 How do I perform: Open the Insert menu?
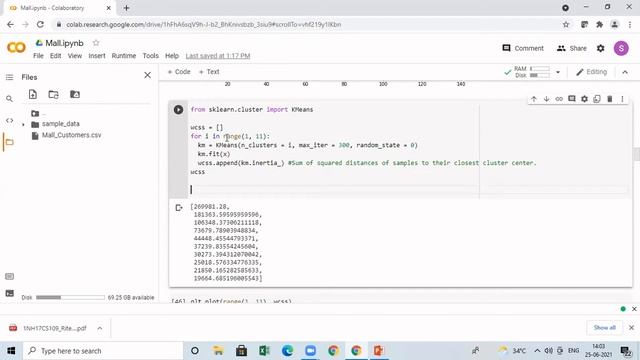coord(97,56)
